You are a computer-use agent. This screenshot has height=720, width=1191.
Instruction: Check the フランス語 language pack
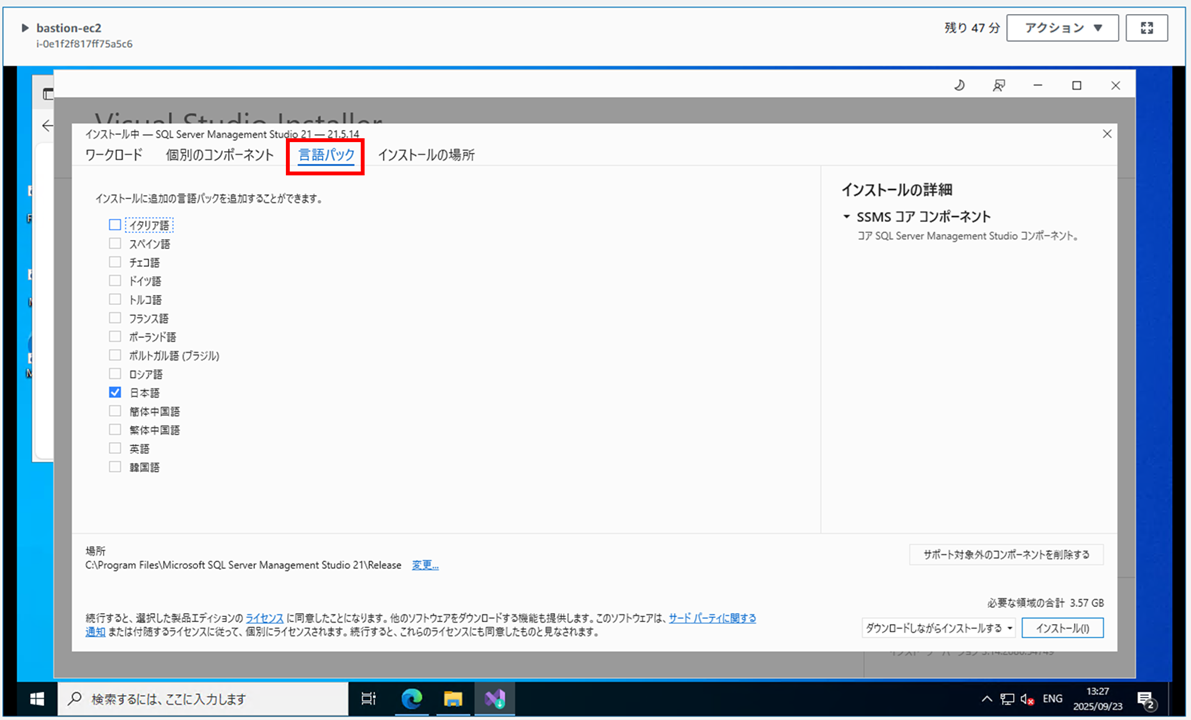tap(115, 318)
